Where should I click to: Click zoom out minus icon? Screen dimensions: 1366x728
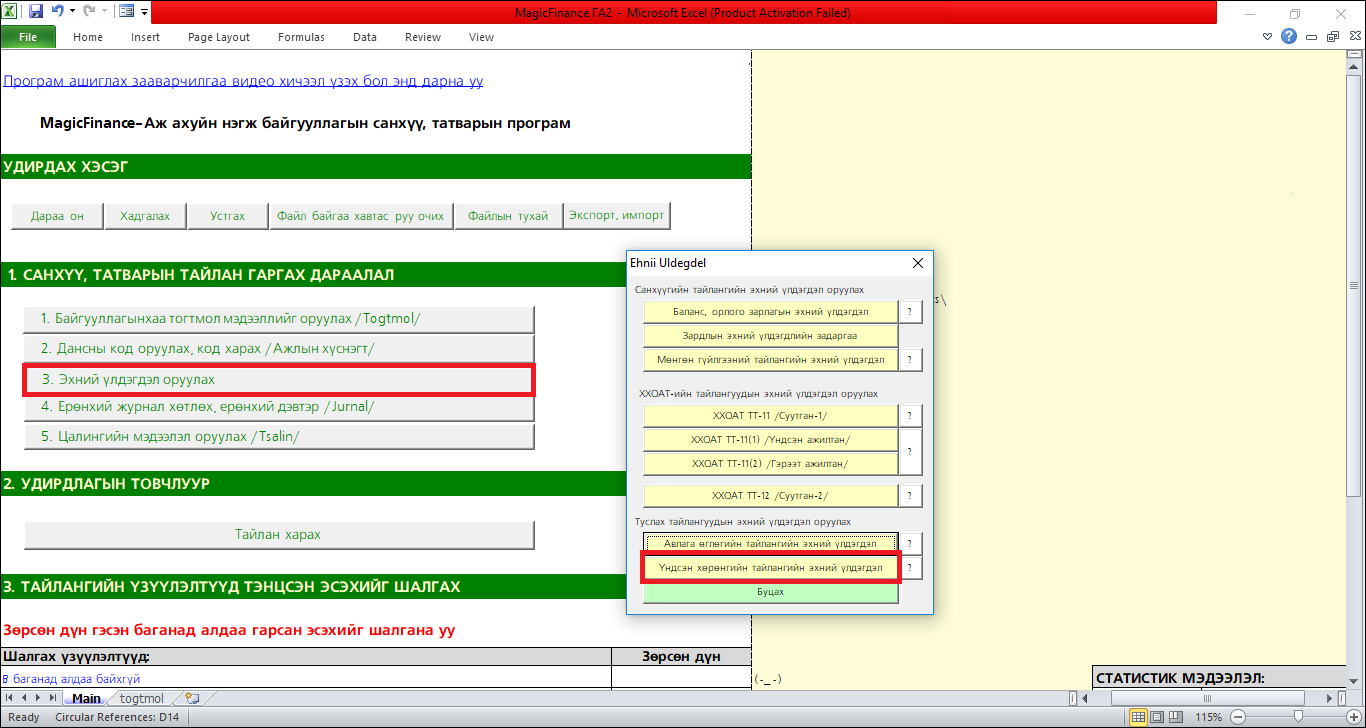[x=1238, y=717]
